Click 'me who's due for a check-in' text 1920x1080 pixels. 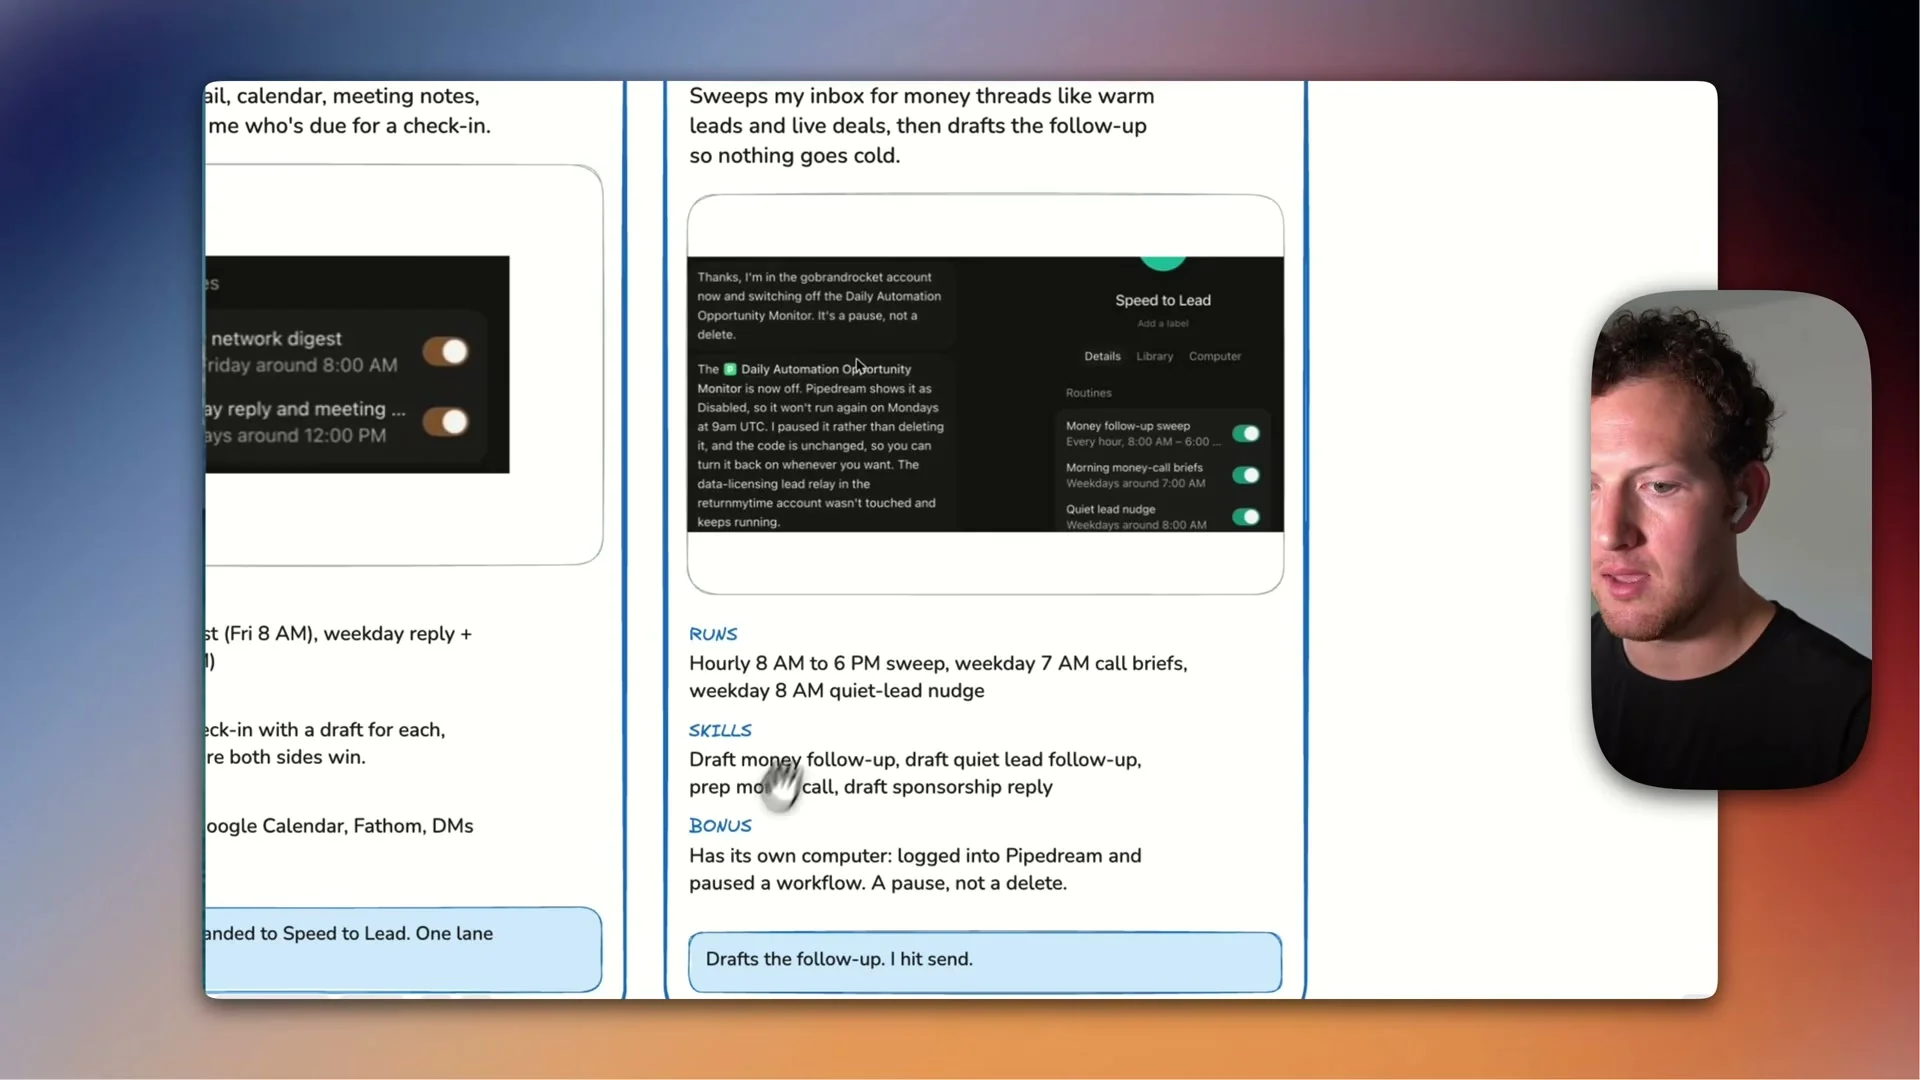349,126
